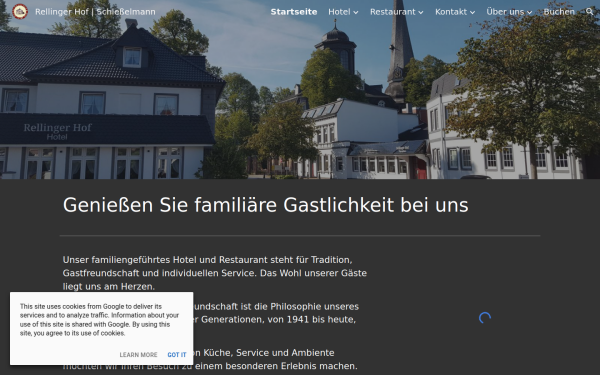This screenshot has width=600, height=375.
Task: Click paragraph starting Unser familiengeführtes Hotel
Action: [215, 273]
